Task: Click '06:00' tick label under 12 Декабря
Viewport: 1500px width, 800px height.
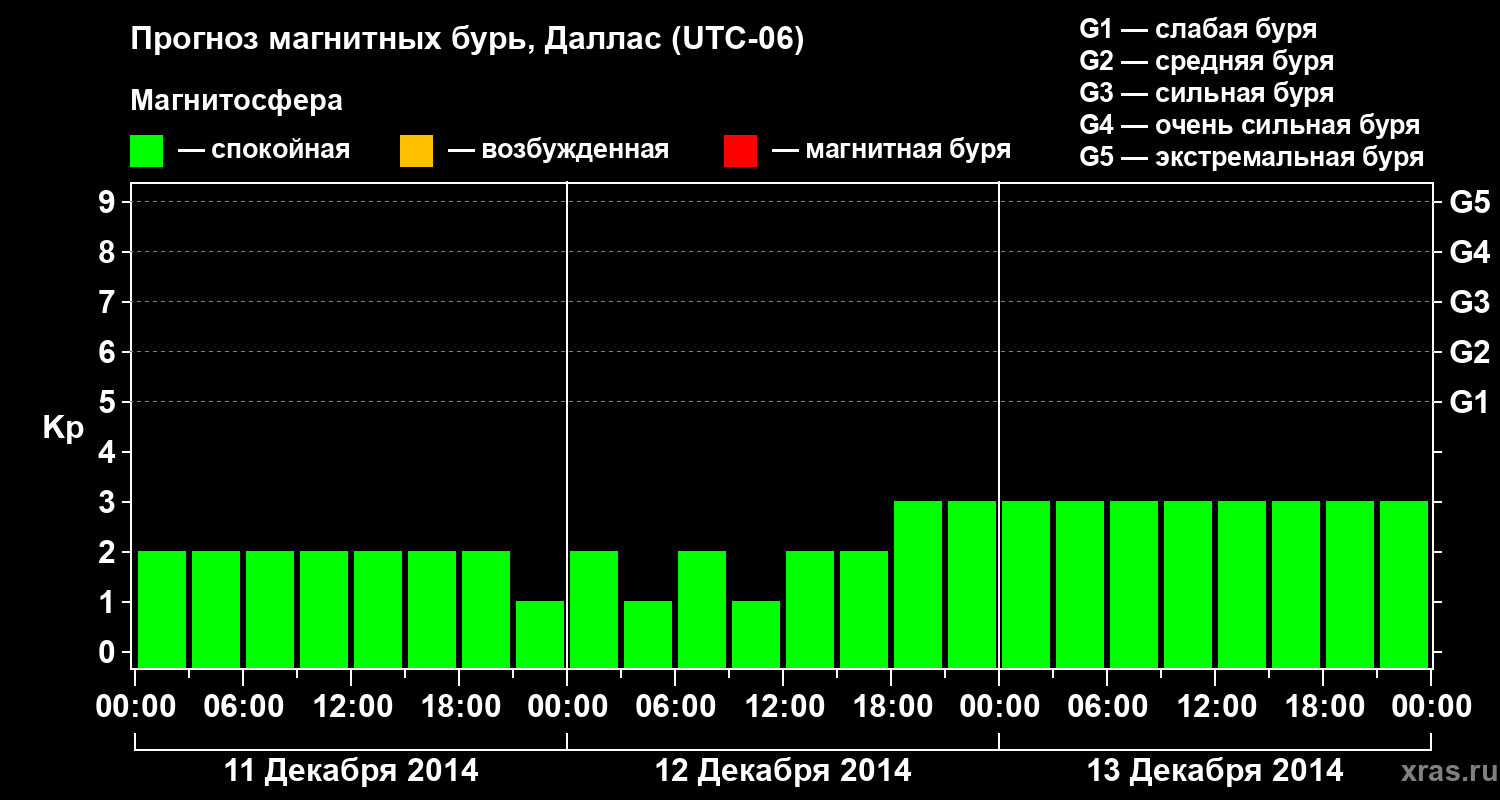Action: (675, 707)
